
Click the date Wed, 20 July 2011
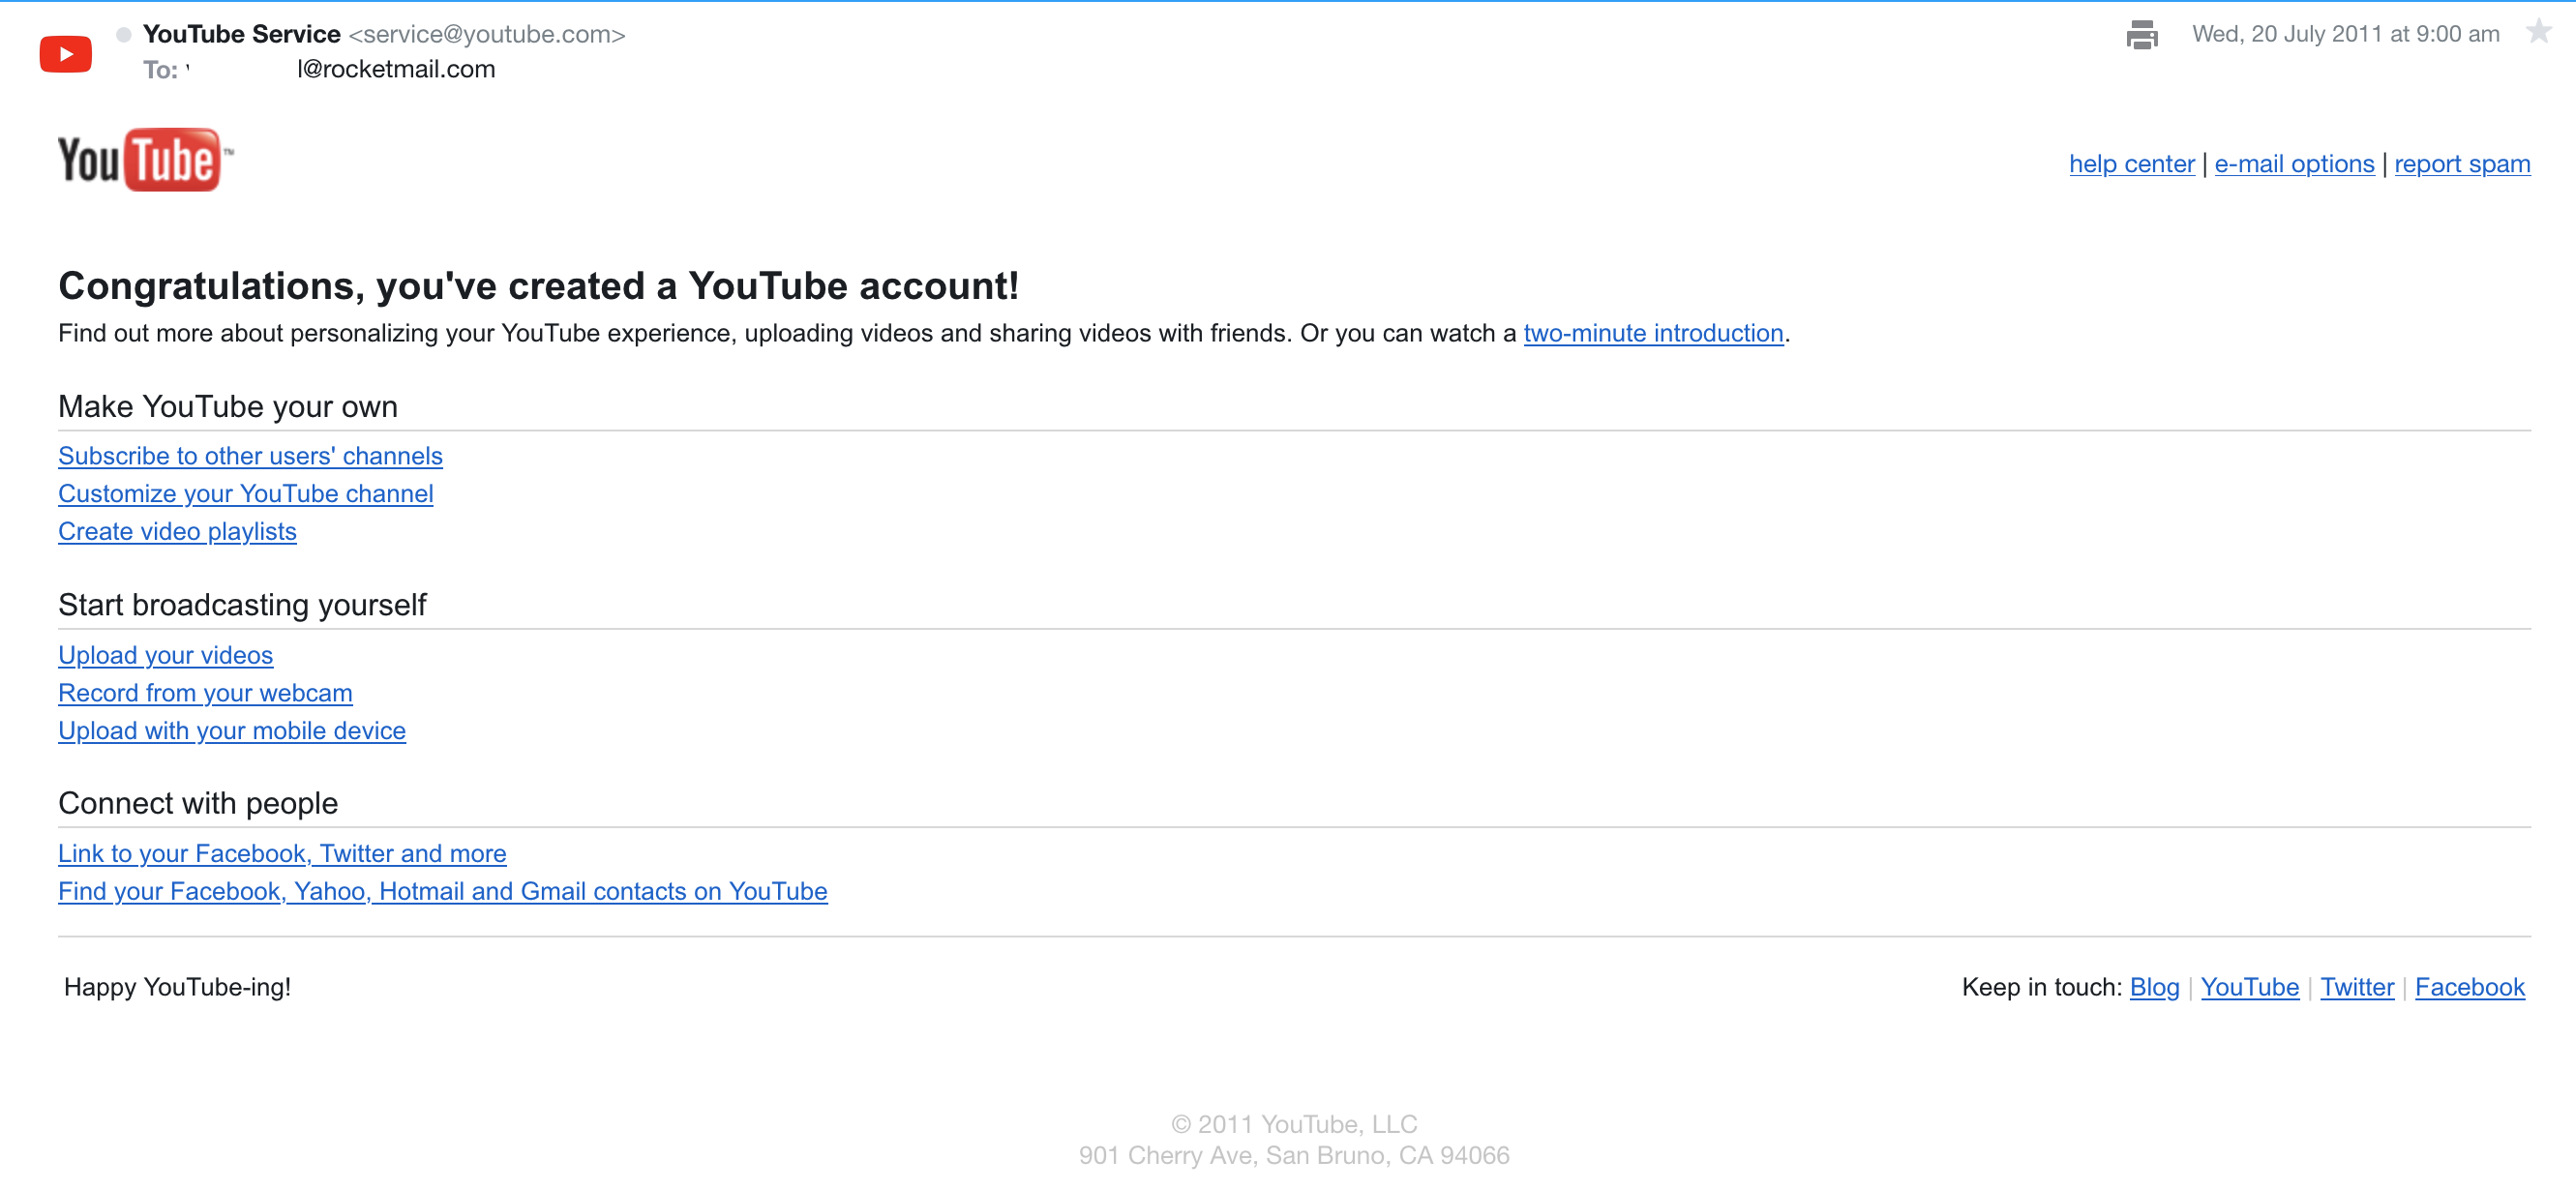click(x=2345, y=34)
